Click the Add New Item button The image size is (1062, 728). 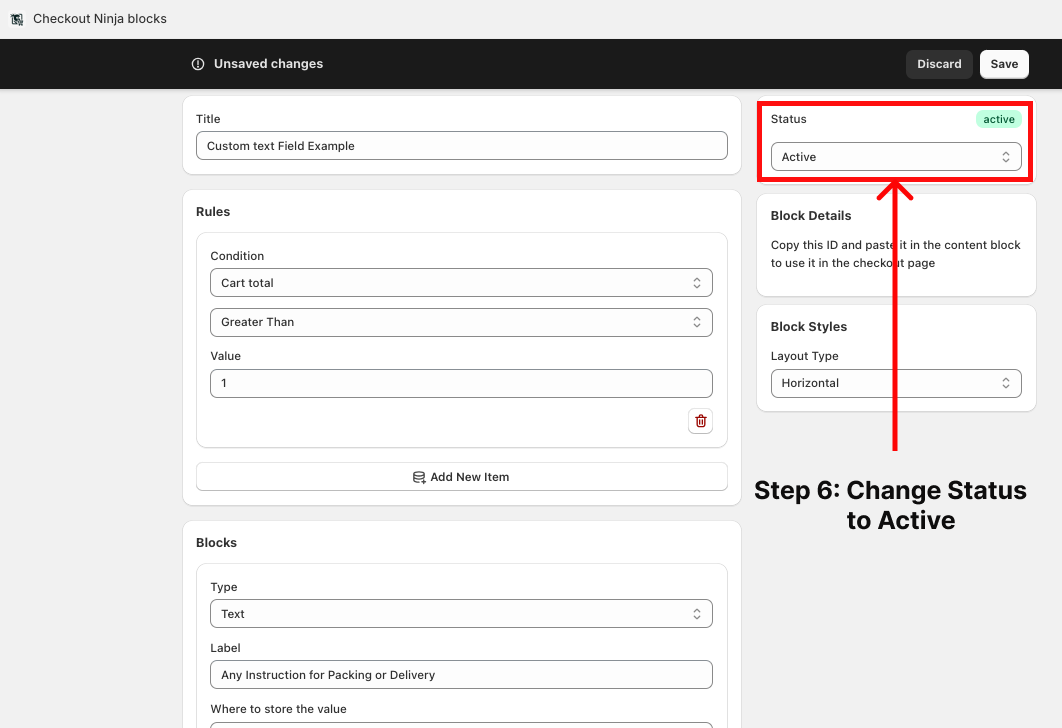coord(461,477)
